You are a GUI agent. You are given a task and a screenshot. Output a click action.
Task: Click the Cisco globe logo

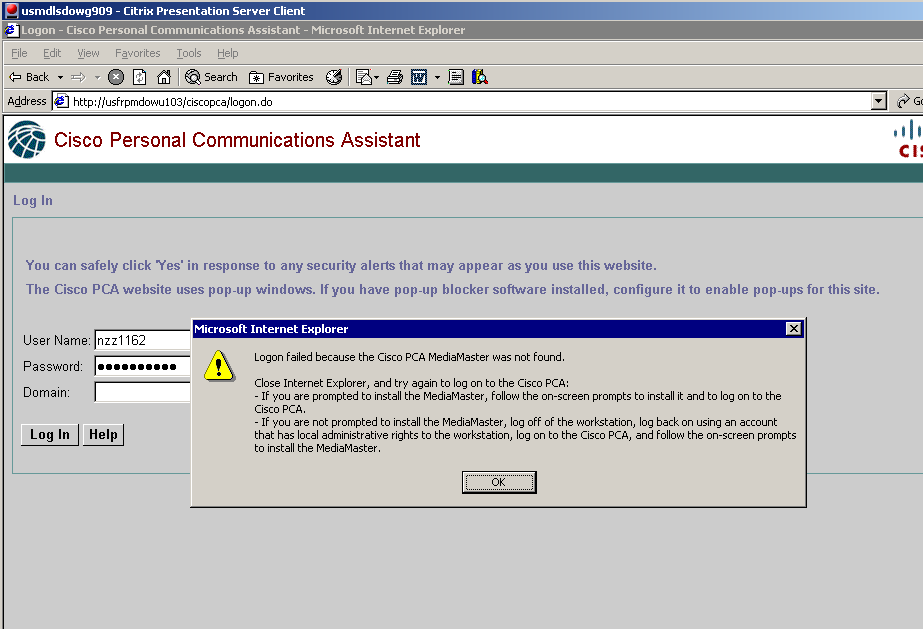tap(26, 139)
